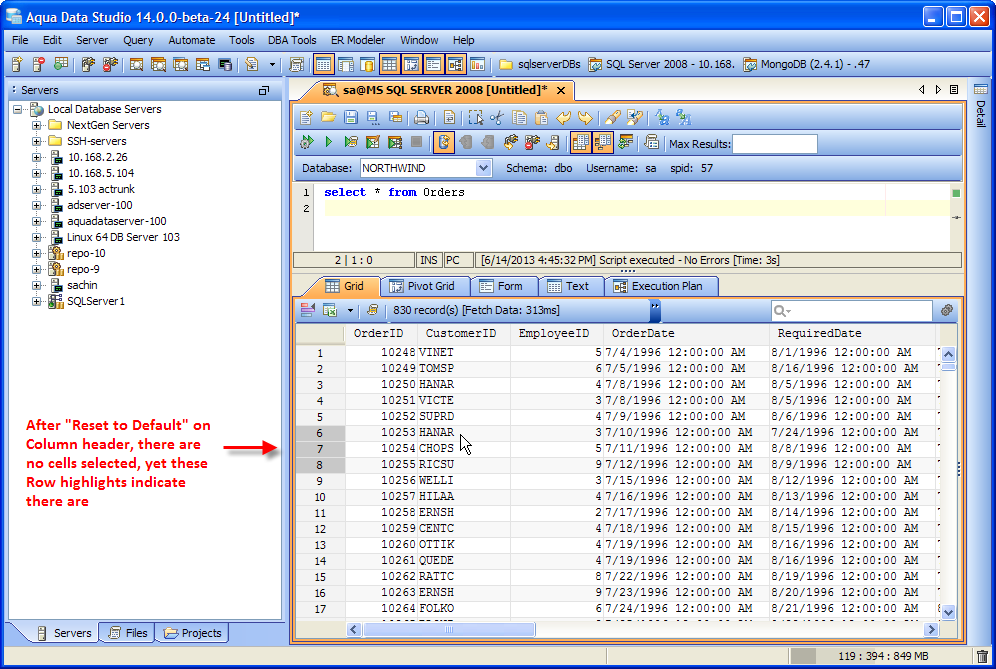This screenshot has width=996, height=669.
Task: Click the Excel export icon in grid toolbar
Action: [330, 310]
